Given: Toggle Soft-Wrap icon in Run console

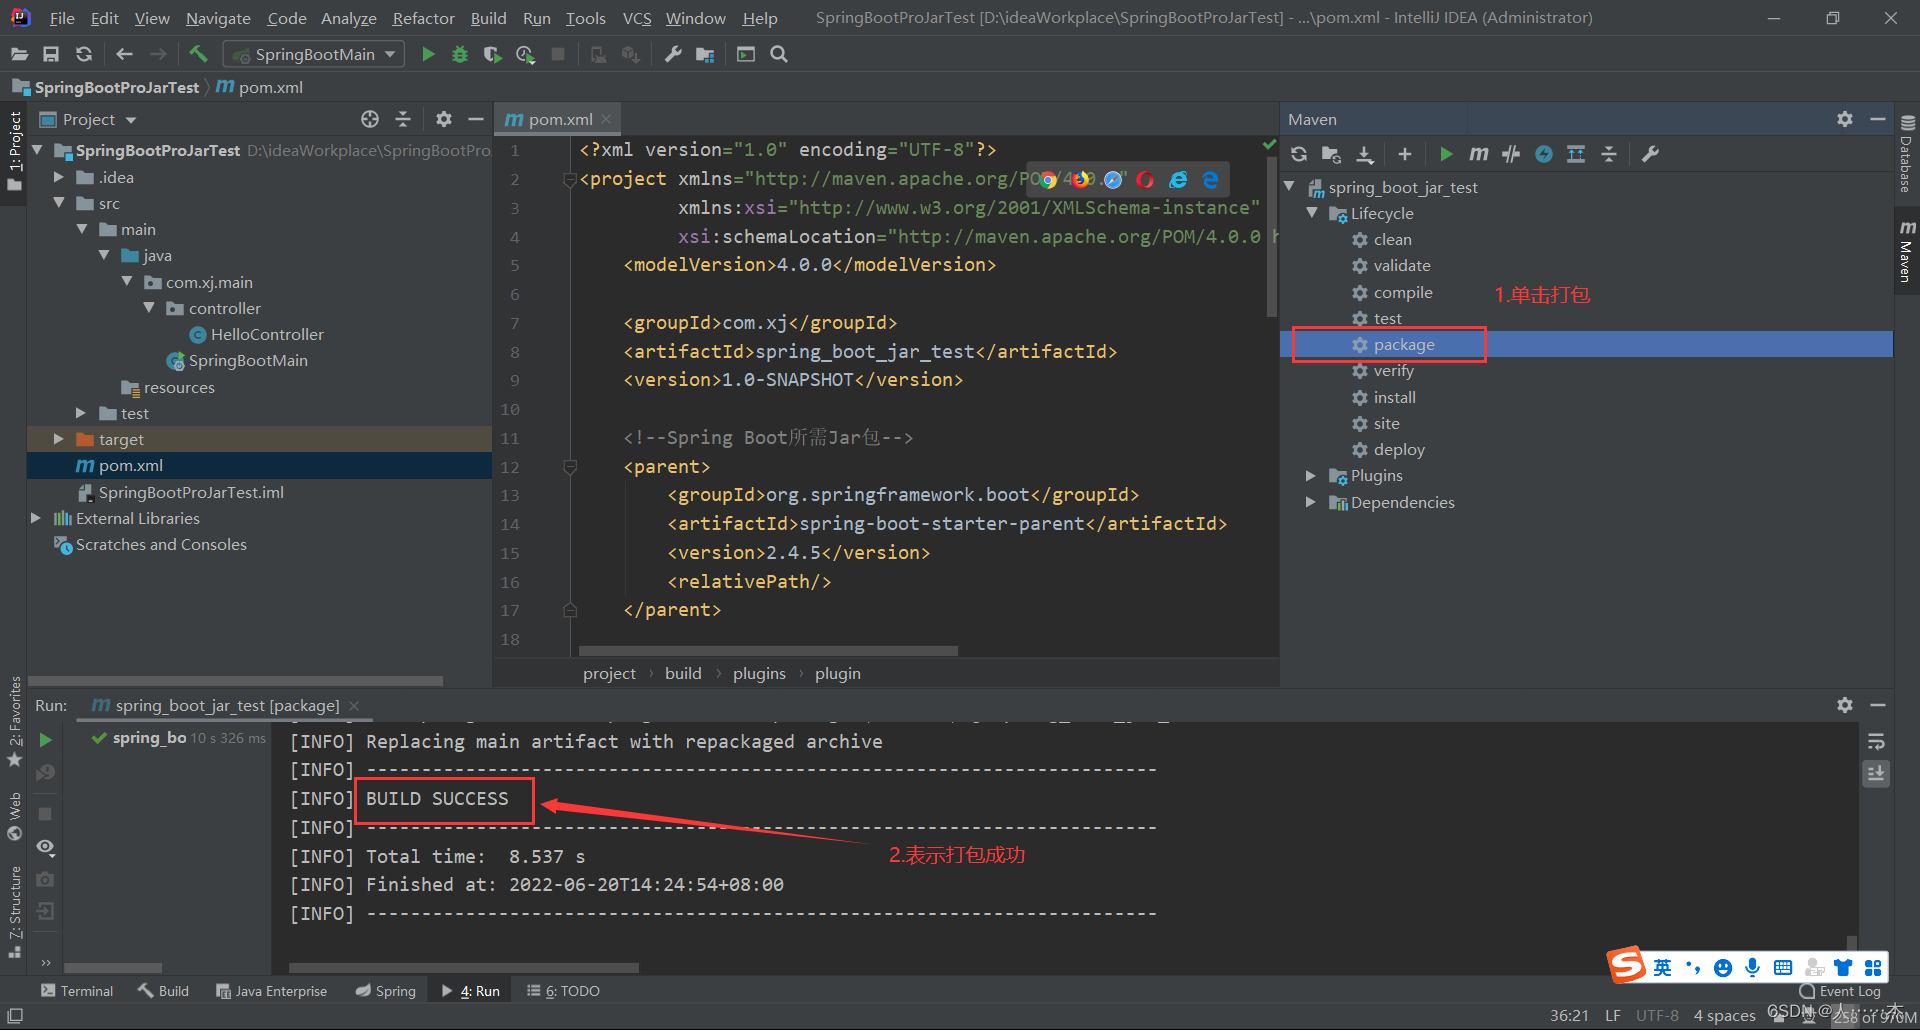Looking at the screenshot, I should coord(1876,741).
